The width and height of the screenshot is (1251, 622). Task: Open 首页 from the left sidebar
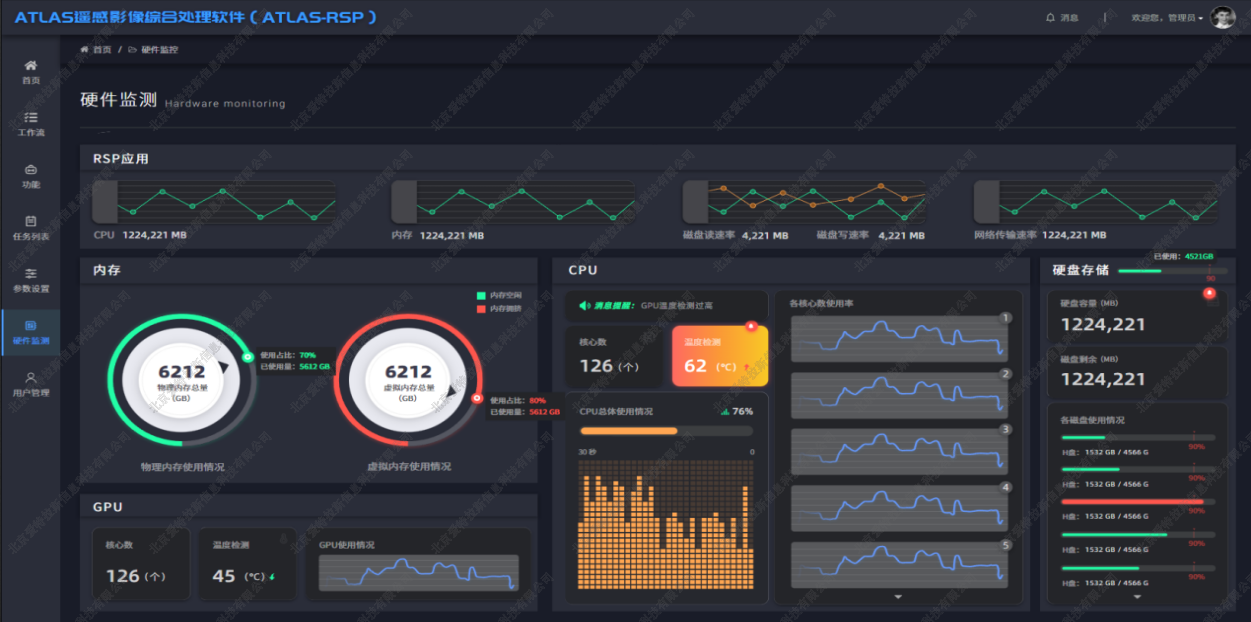click(x=31, y=70)
